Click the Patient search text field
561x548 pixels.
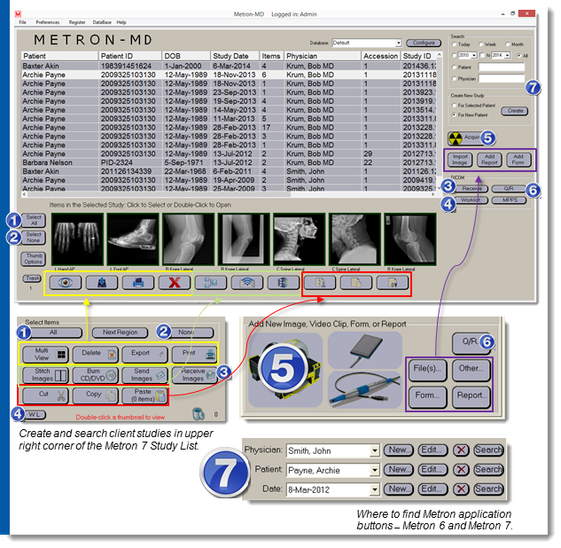pyautogui.click(x=502, y=67)
